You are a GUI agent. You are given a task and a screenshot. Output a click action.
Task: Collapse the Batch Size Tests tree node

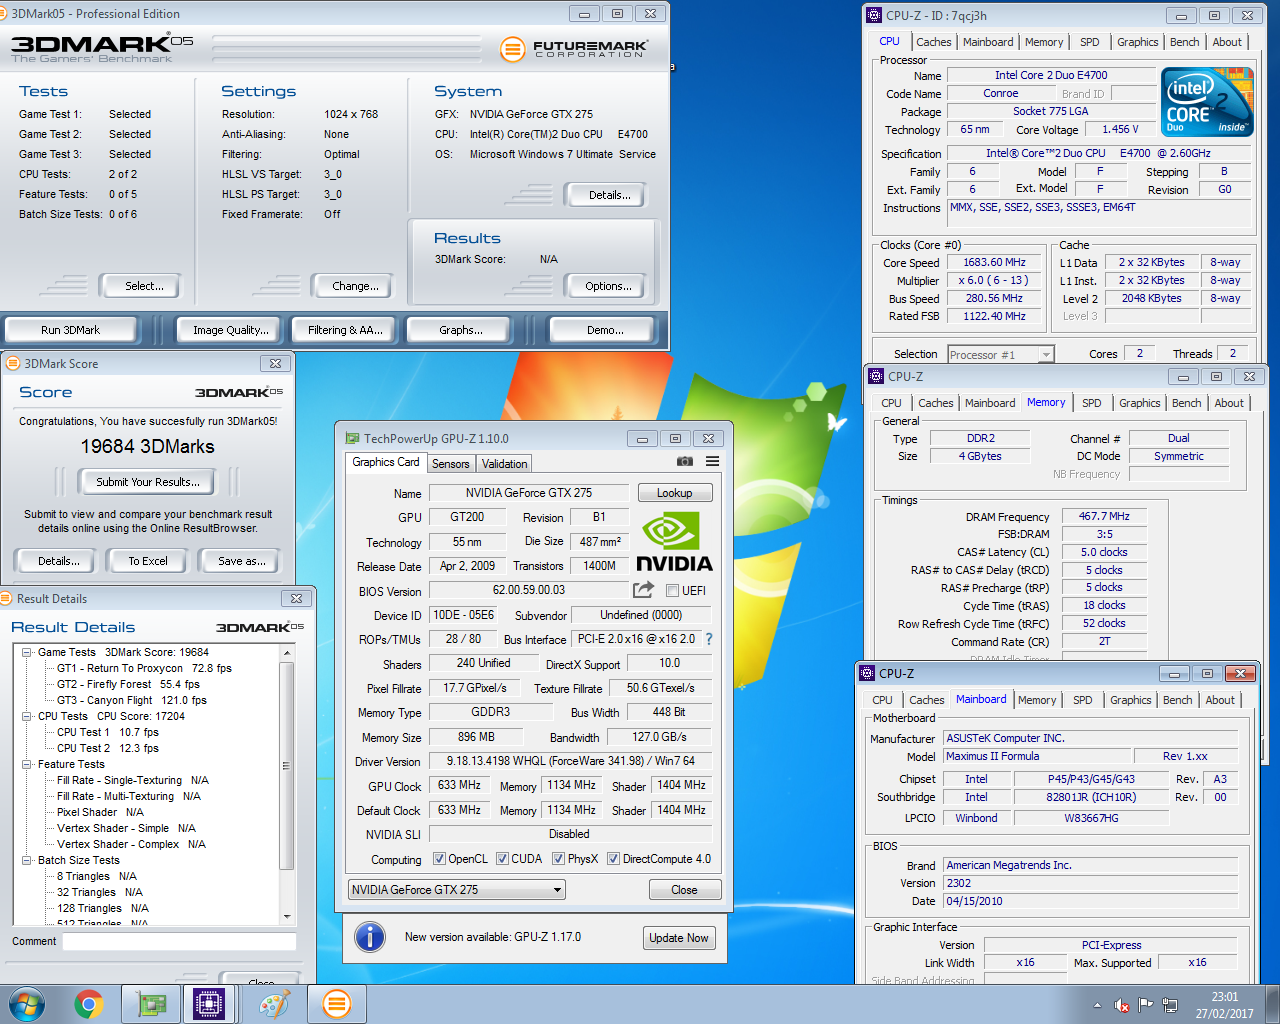pos(27,860)
